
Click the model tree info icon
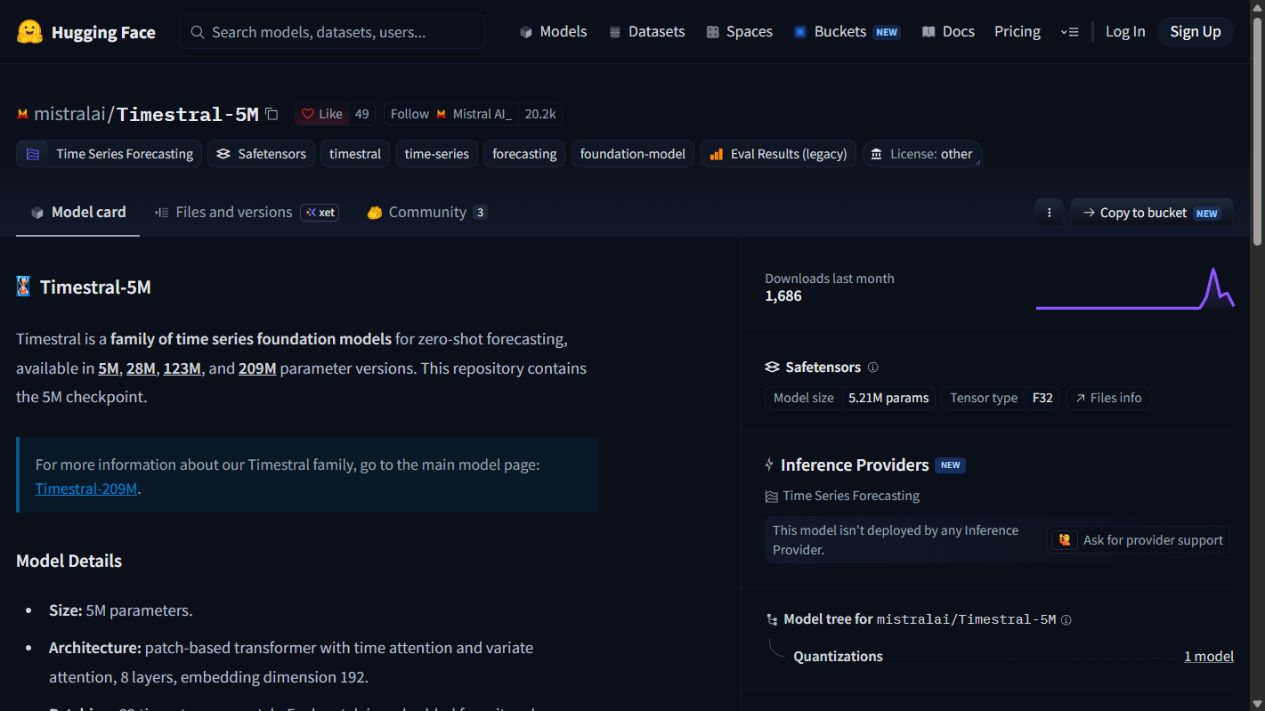[1066, 620]
